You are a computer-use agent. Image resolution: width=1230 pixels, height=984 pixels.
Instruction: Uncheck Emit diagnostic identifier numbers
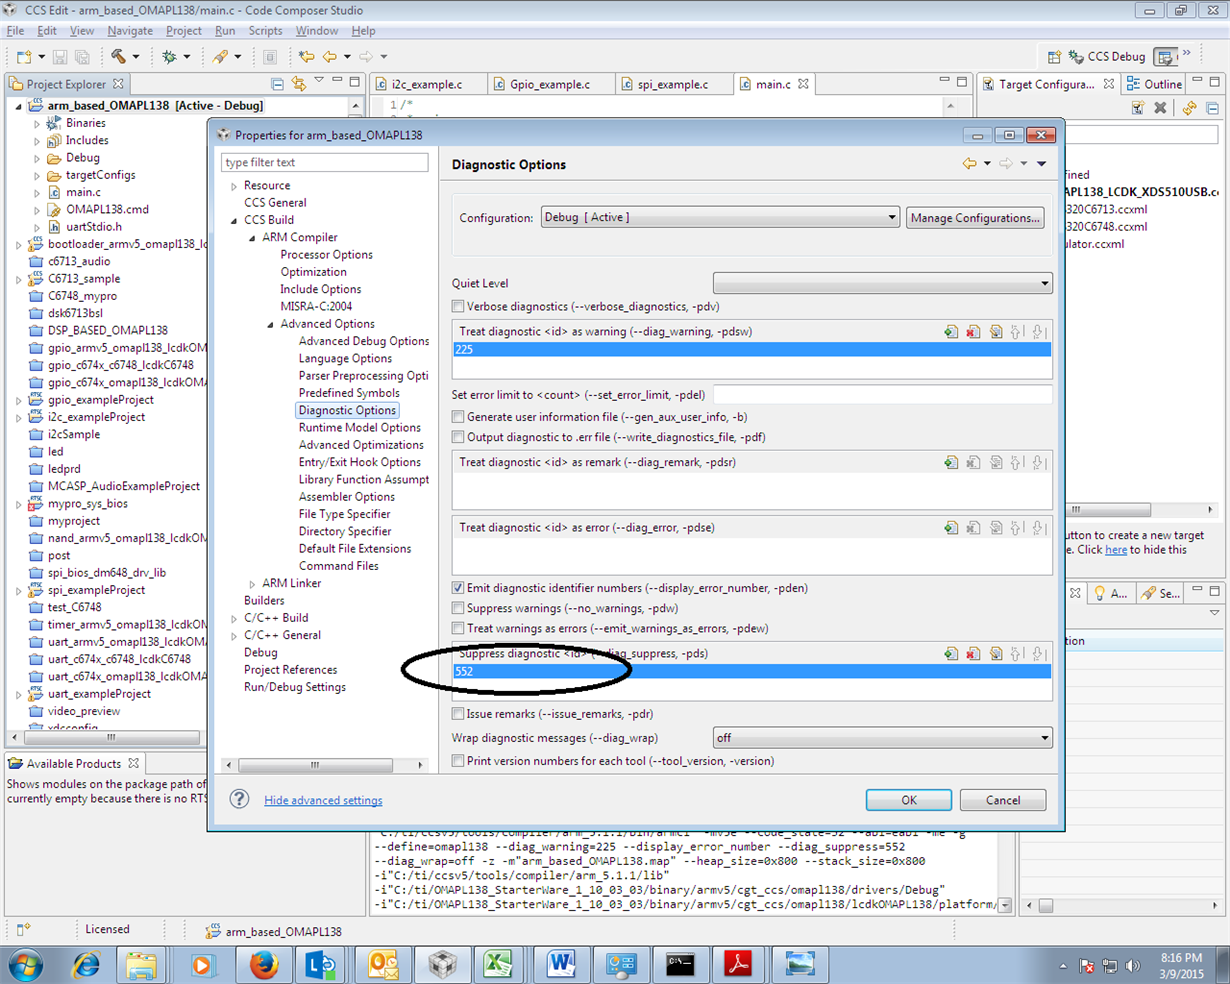(458, 588)
